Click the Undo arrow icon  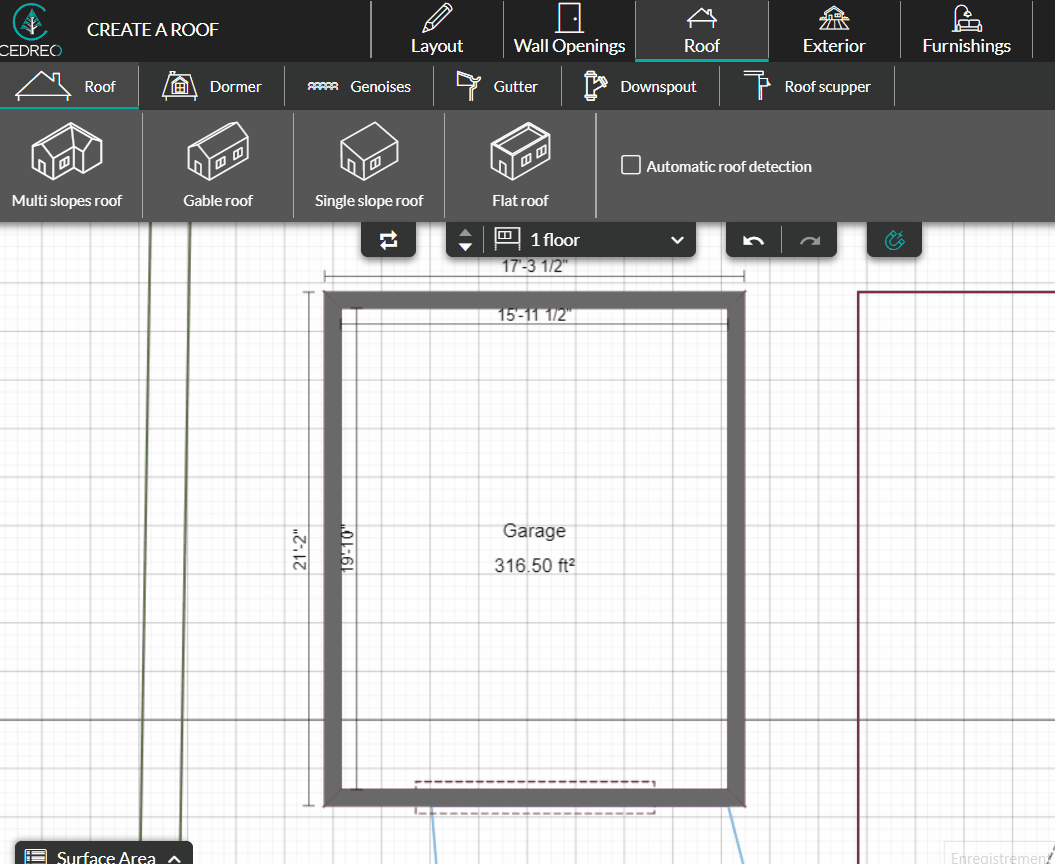752,239
